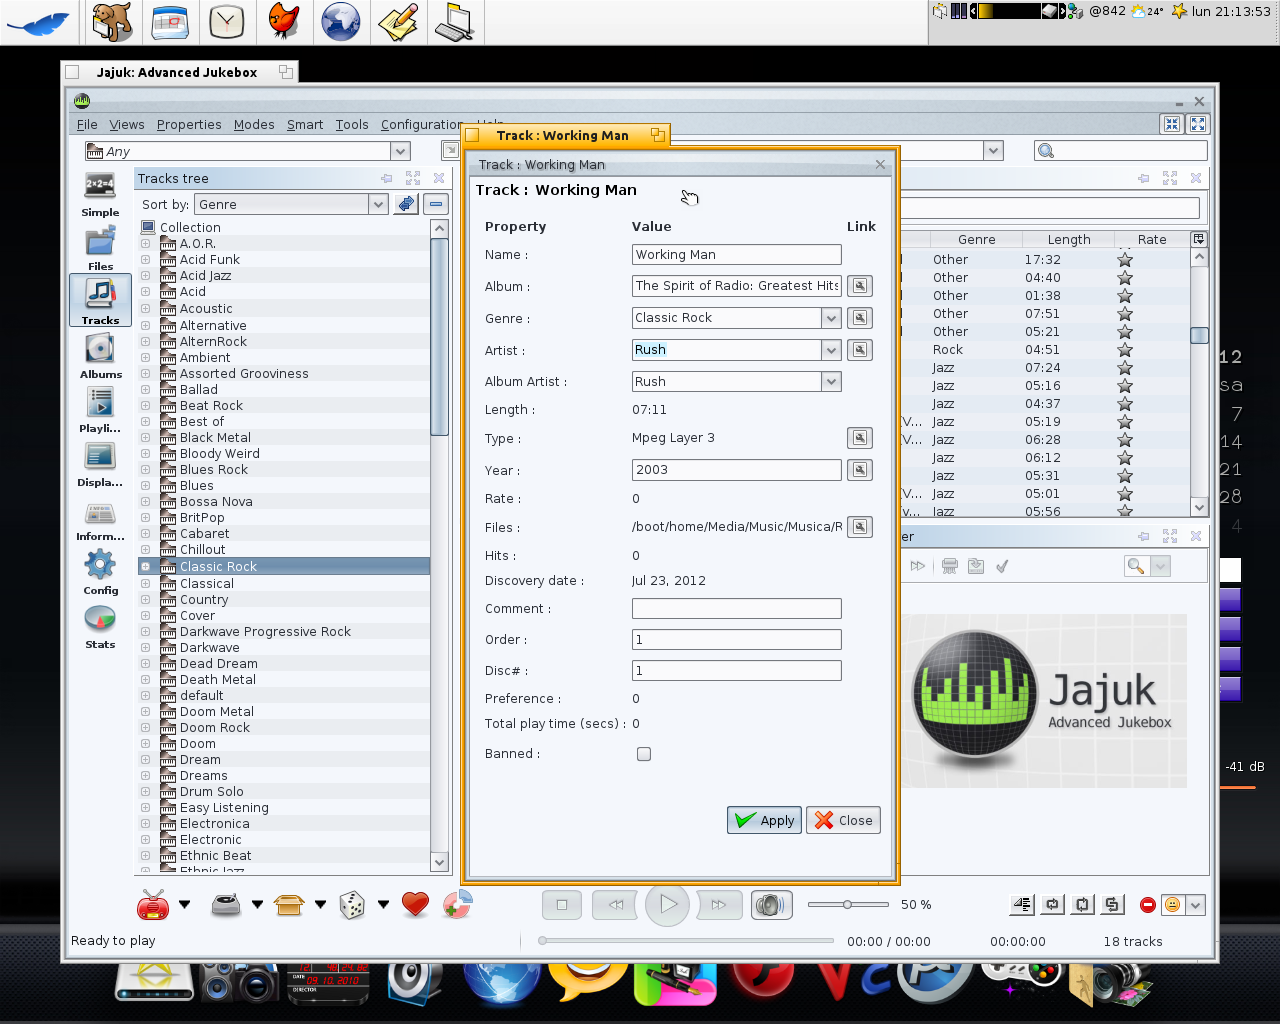Click the best-of heart icon
Screen dimensions: 1280x1024
point(415,904)
